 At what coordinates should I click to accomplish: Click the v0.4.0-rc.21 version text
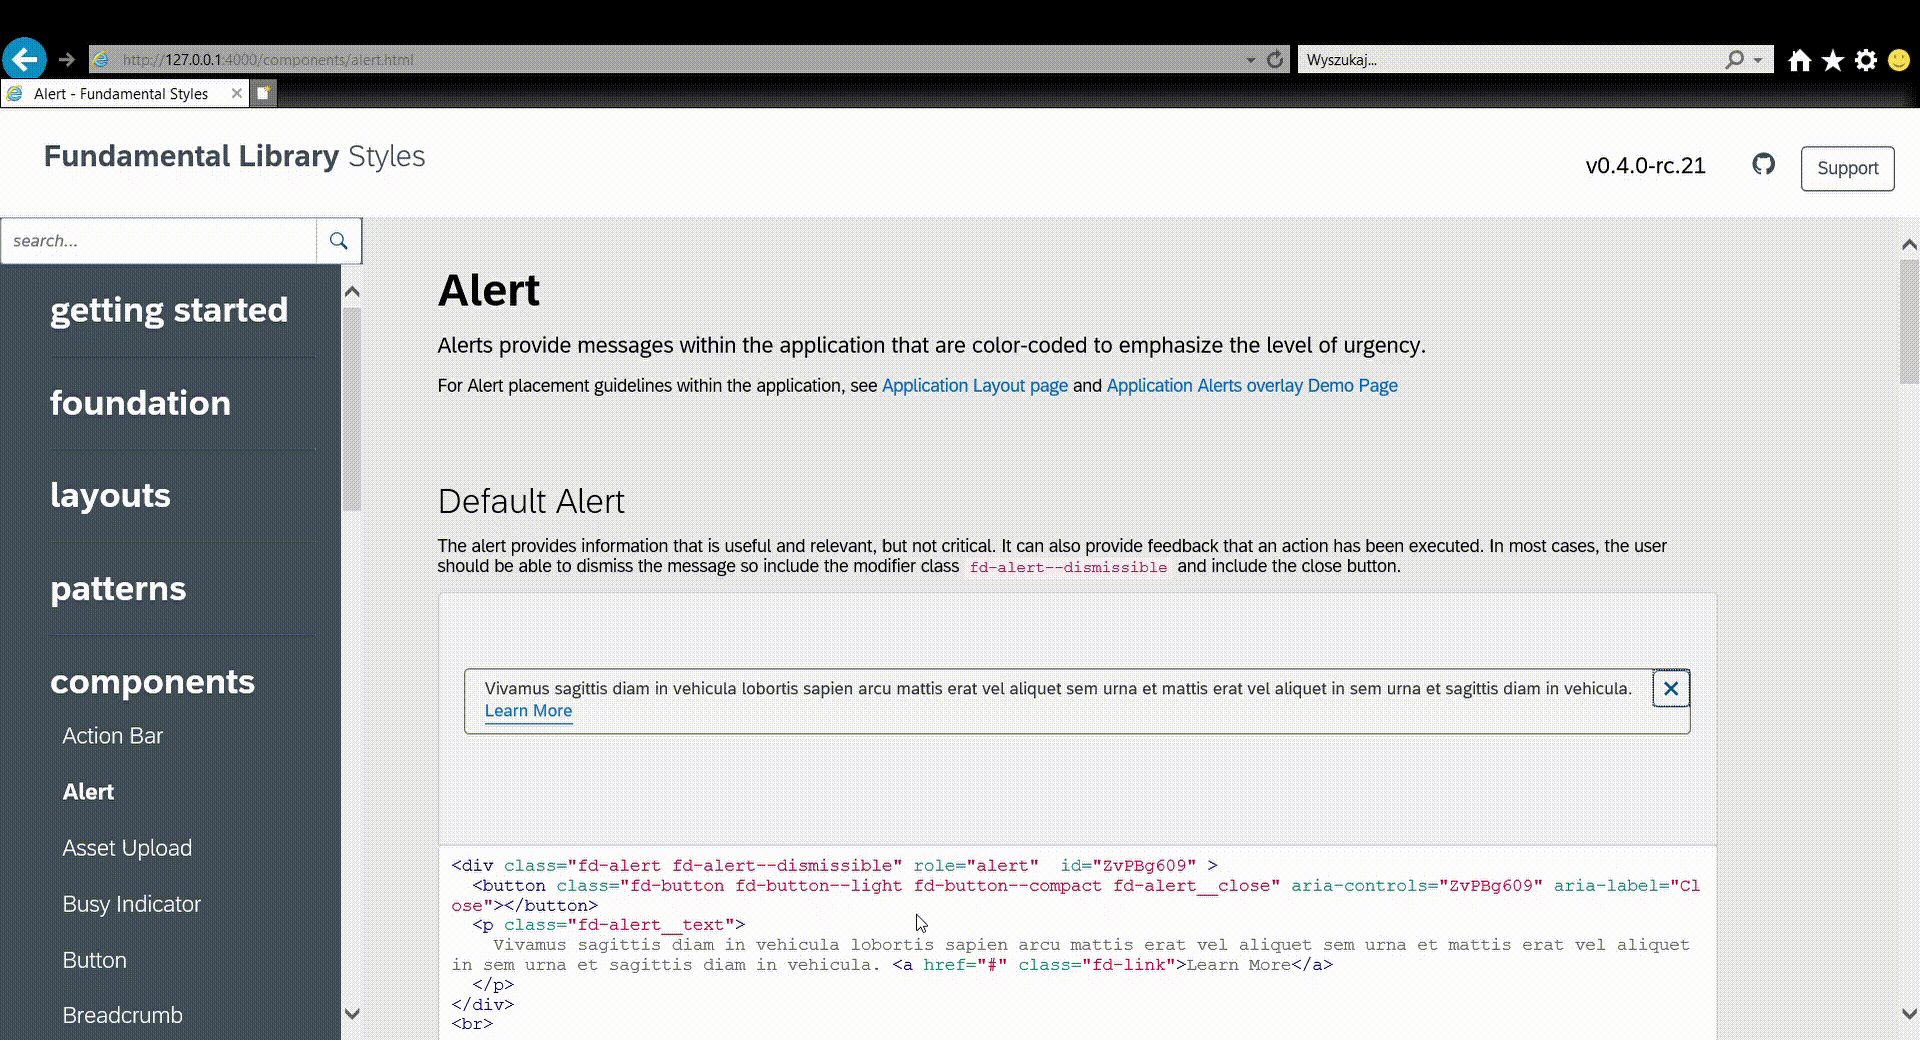[x=1646, y=166]
